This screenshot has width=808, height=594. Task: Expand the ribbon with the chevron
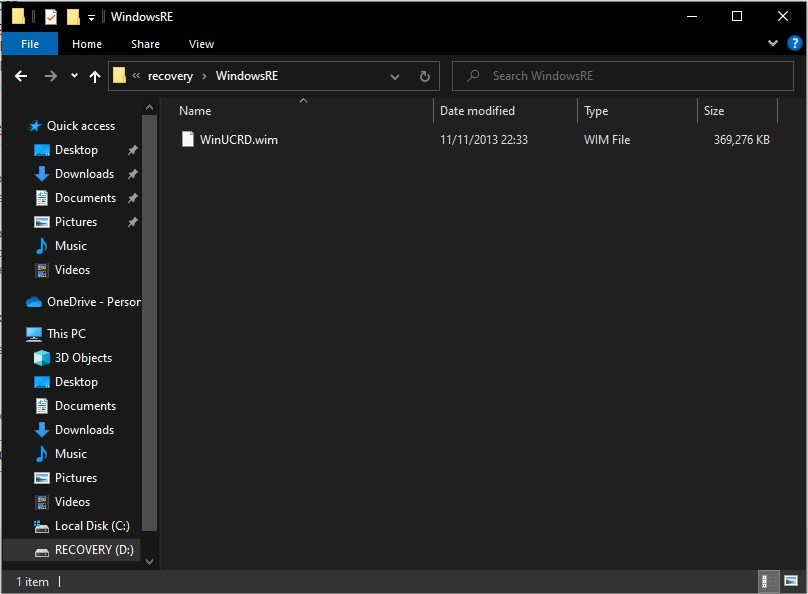tap(772, 43)
